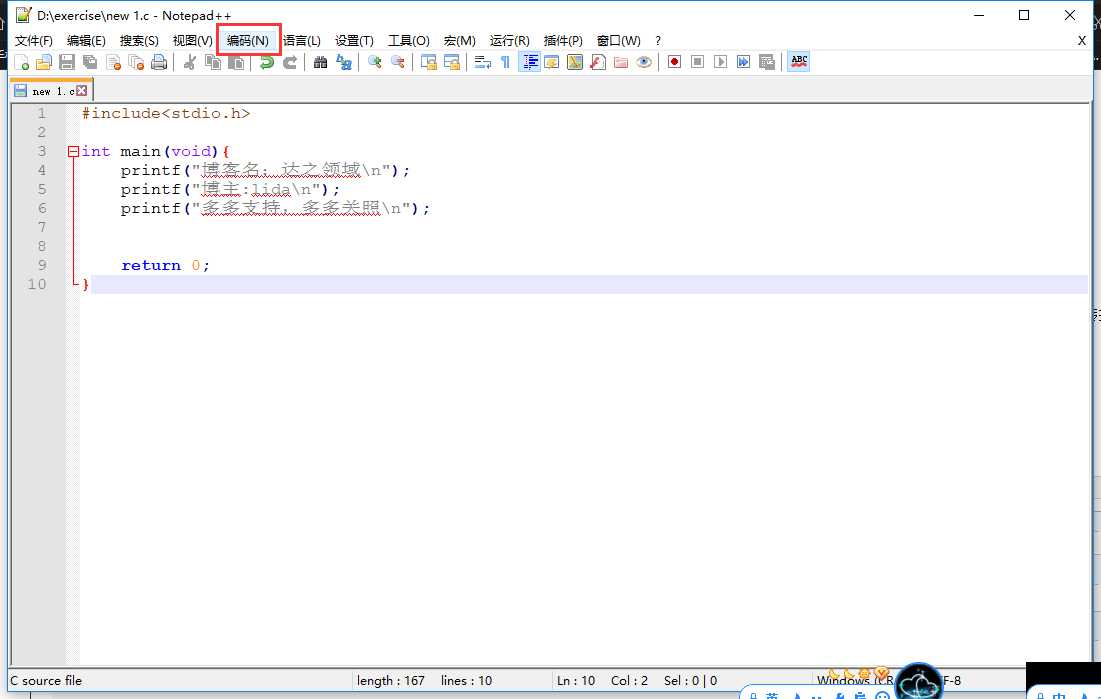Click the printf line containing lida
Image resolution: width=1101 pixels, height=699 pixels.
(x=230, y=189)
